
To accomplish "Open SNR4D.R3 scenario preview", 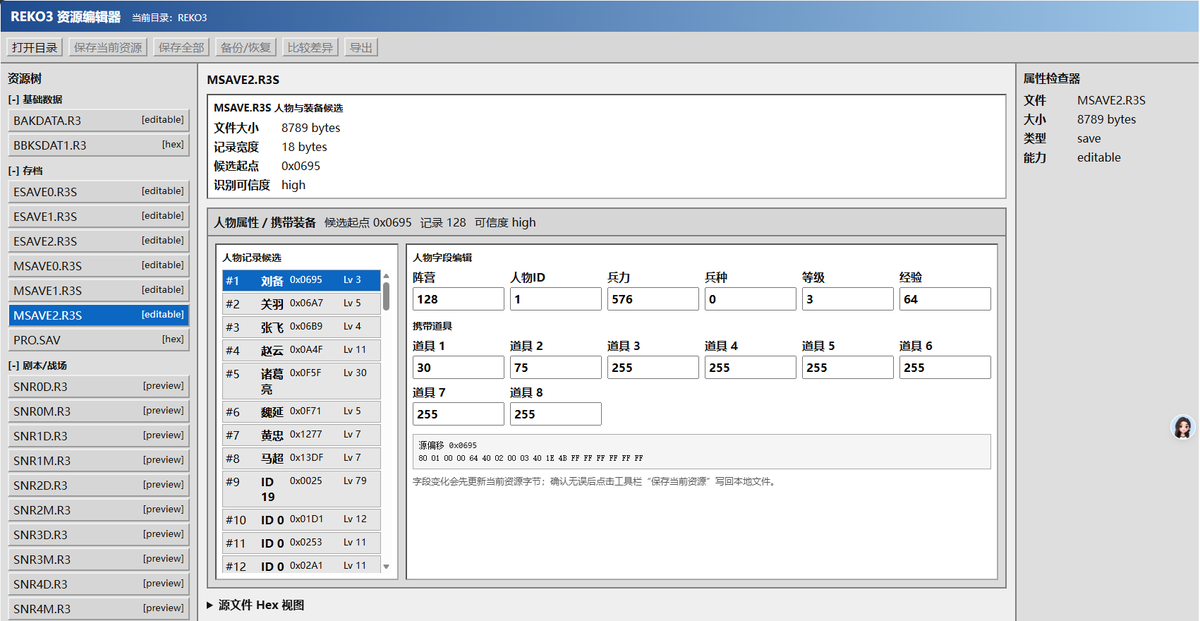I will 98,584.
